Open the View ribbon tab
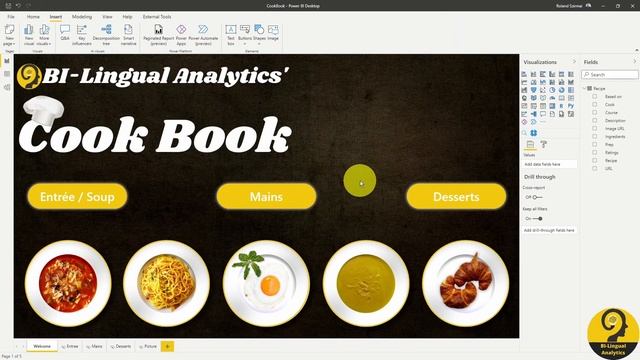640x360 pixels. pos(107,17)
